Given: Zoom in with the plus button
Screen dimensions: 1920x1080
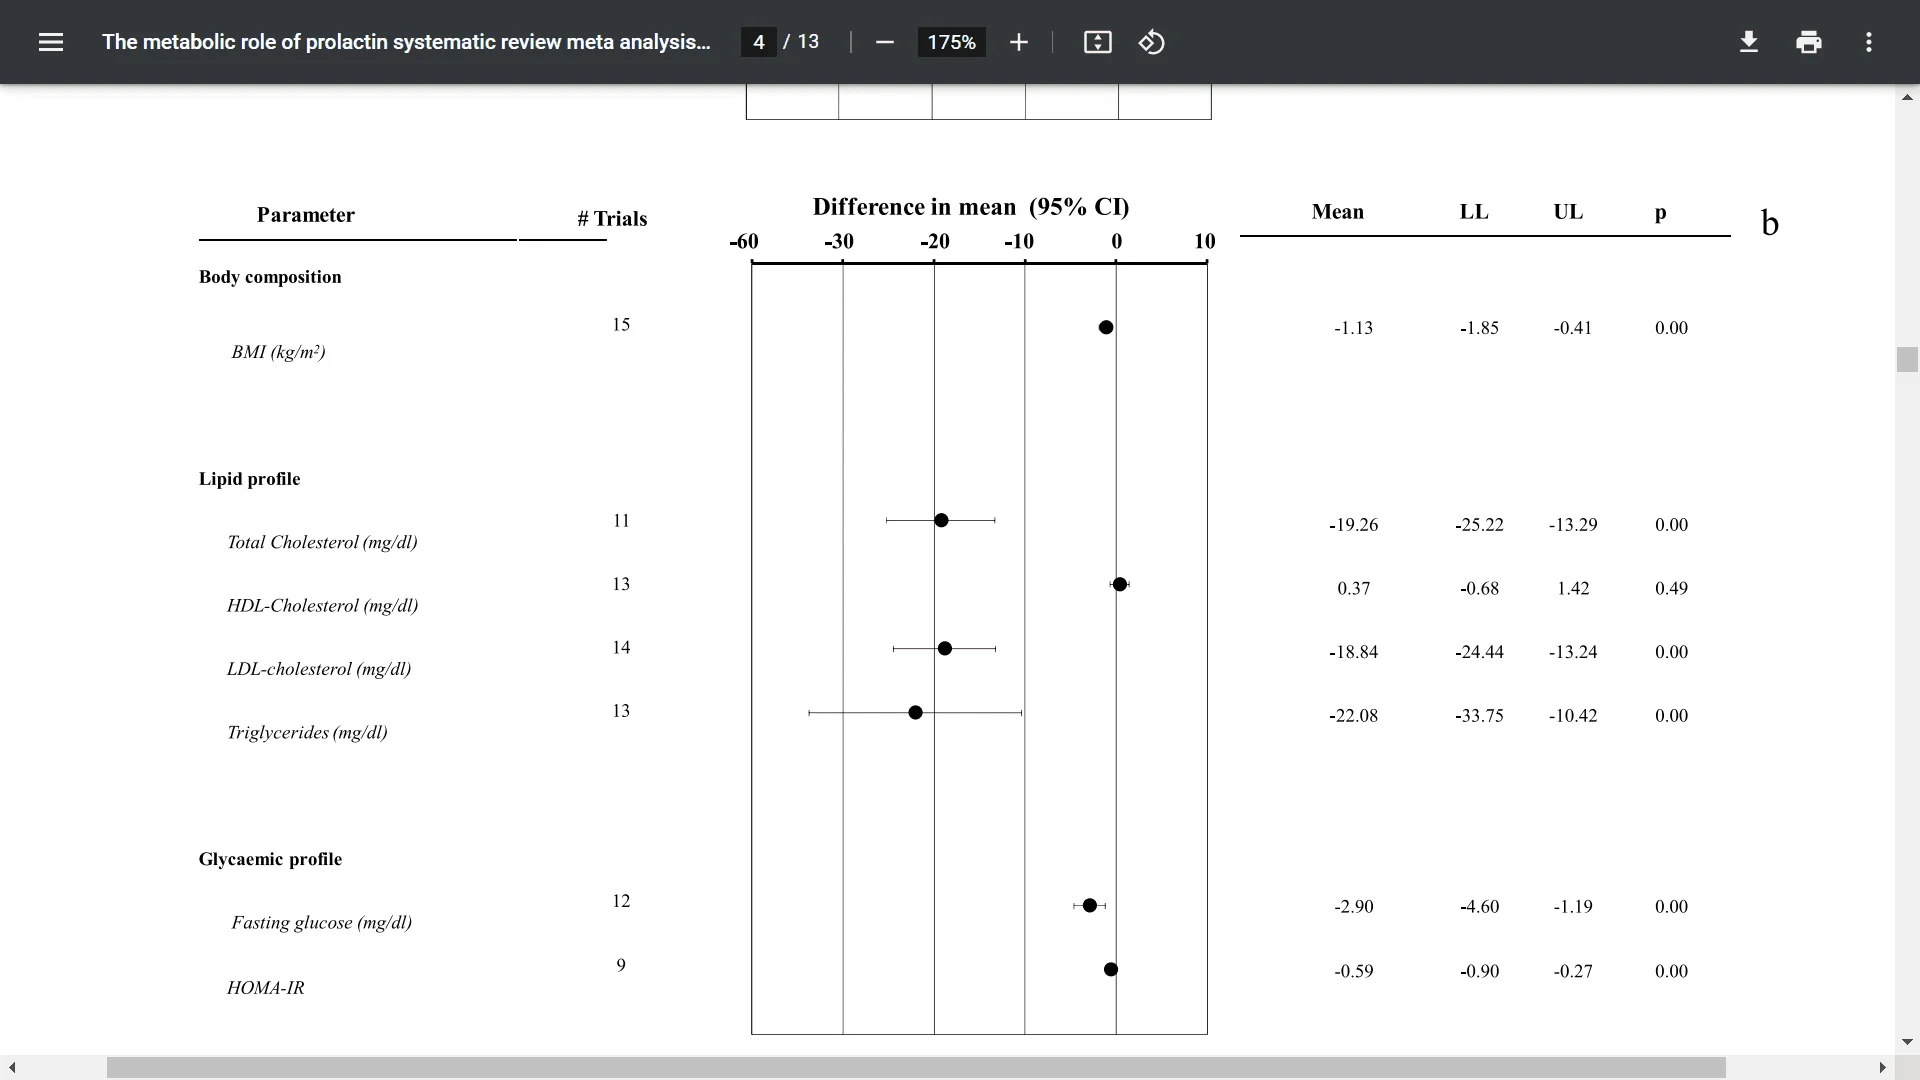Looking at the screenshot, I should click(x=1018, y=42).
